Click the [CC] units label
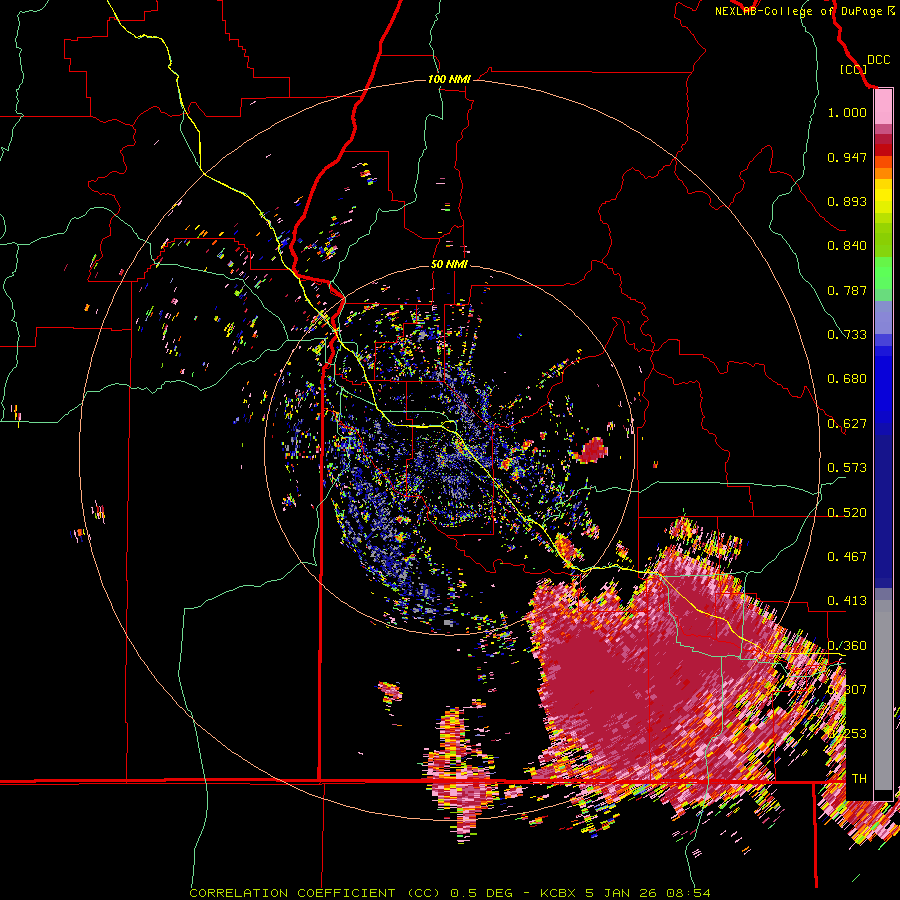 click(x=853, y=69)
